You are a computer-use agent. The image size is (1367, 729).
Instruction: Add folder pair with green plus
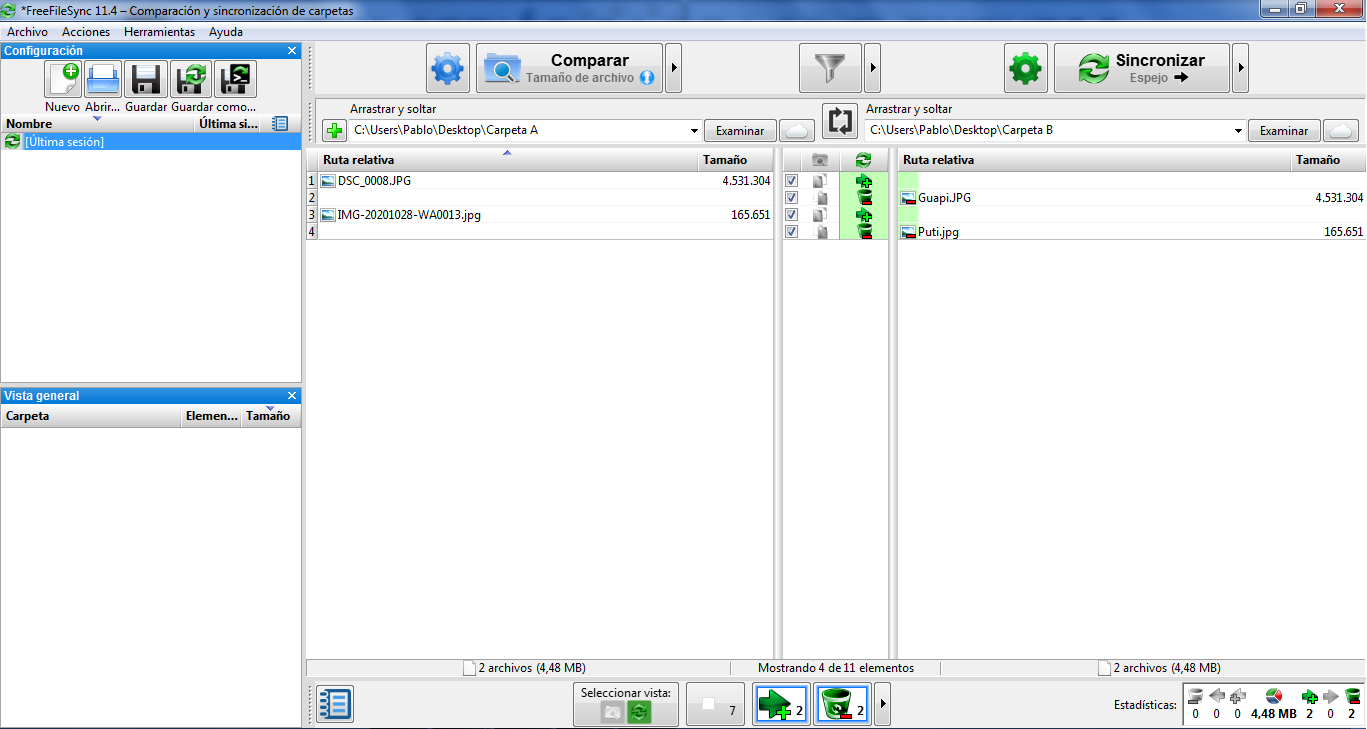coord(334,131)
